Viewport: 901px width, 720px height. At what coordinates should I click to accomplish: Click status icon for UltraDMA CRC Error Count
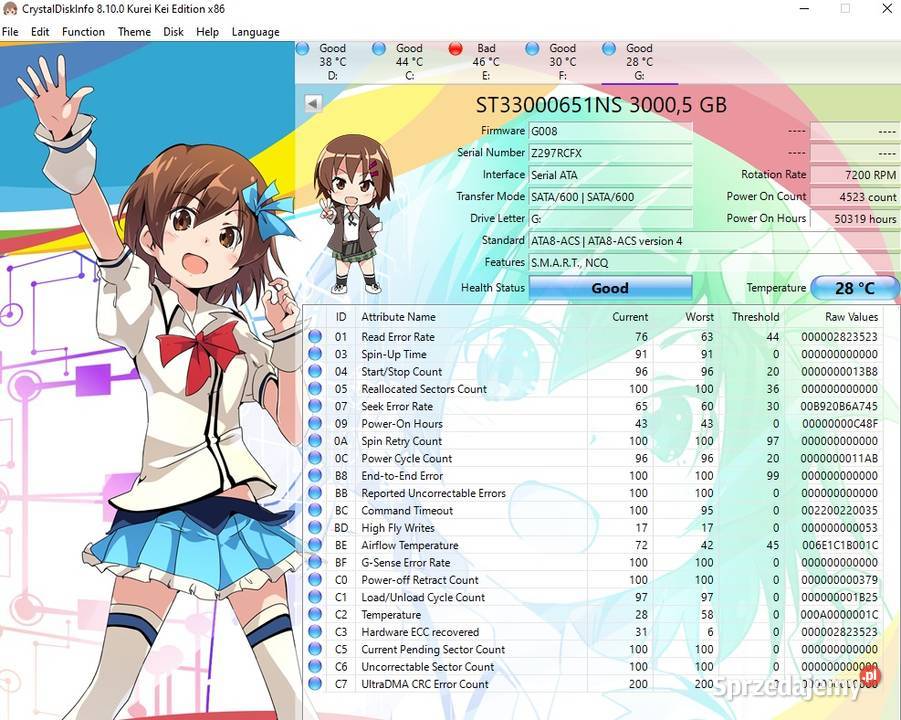315,684
